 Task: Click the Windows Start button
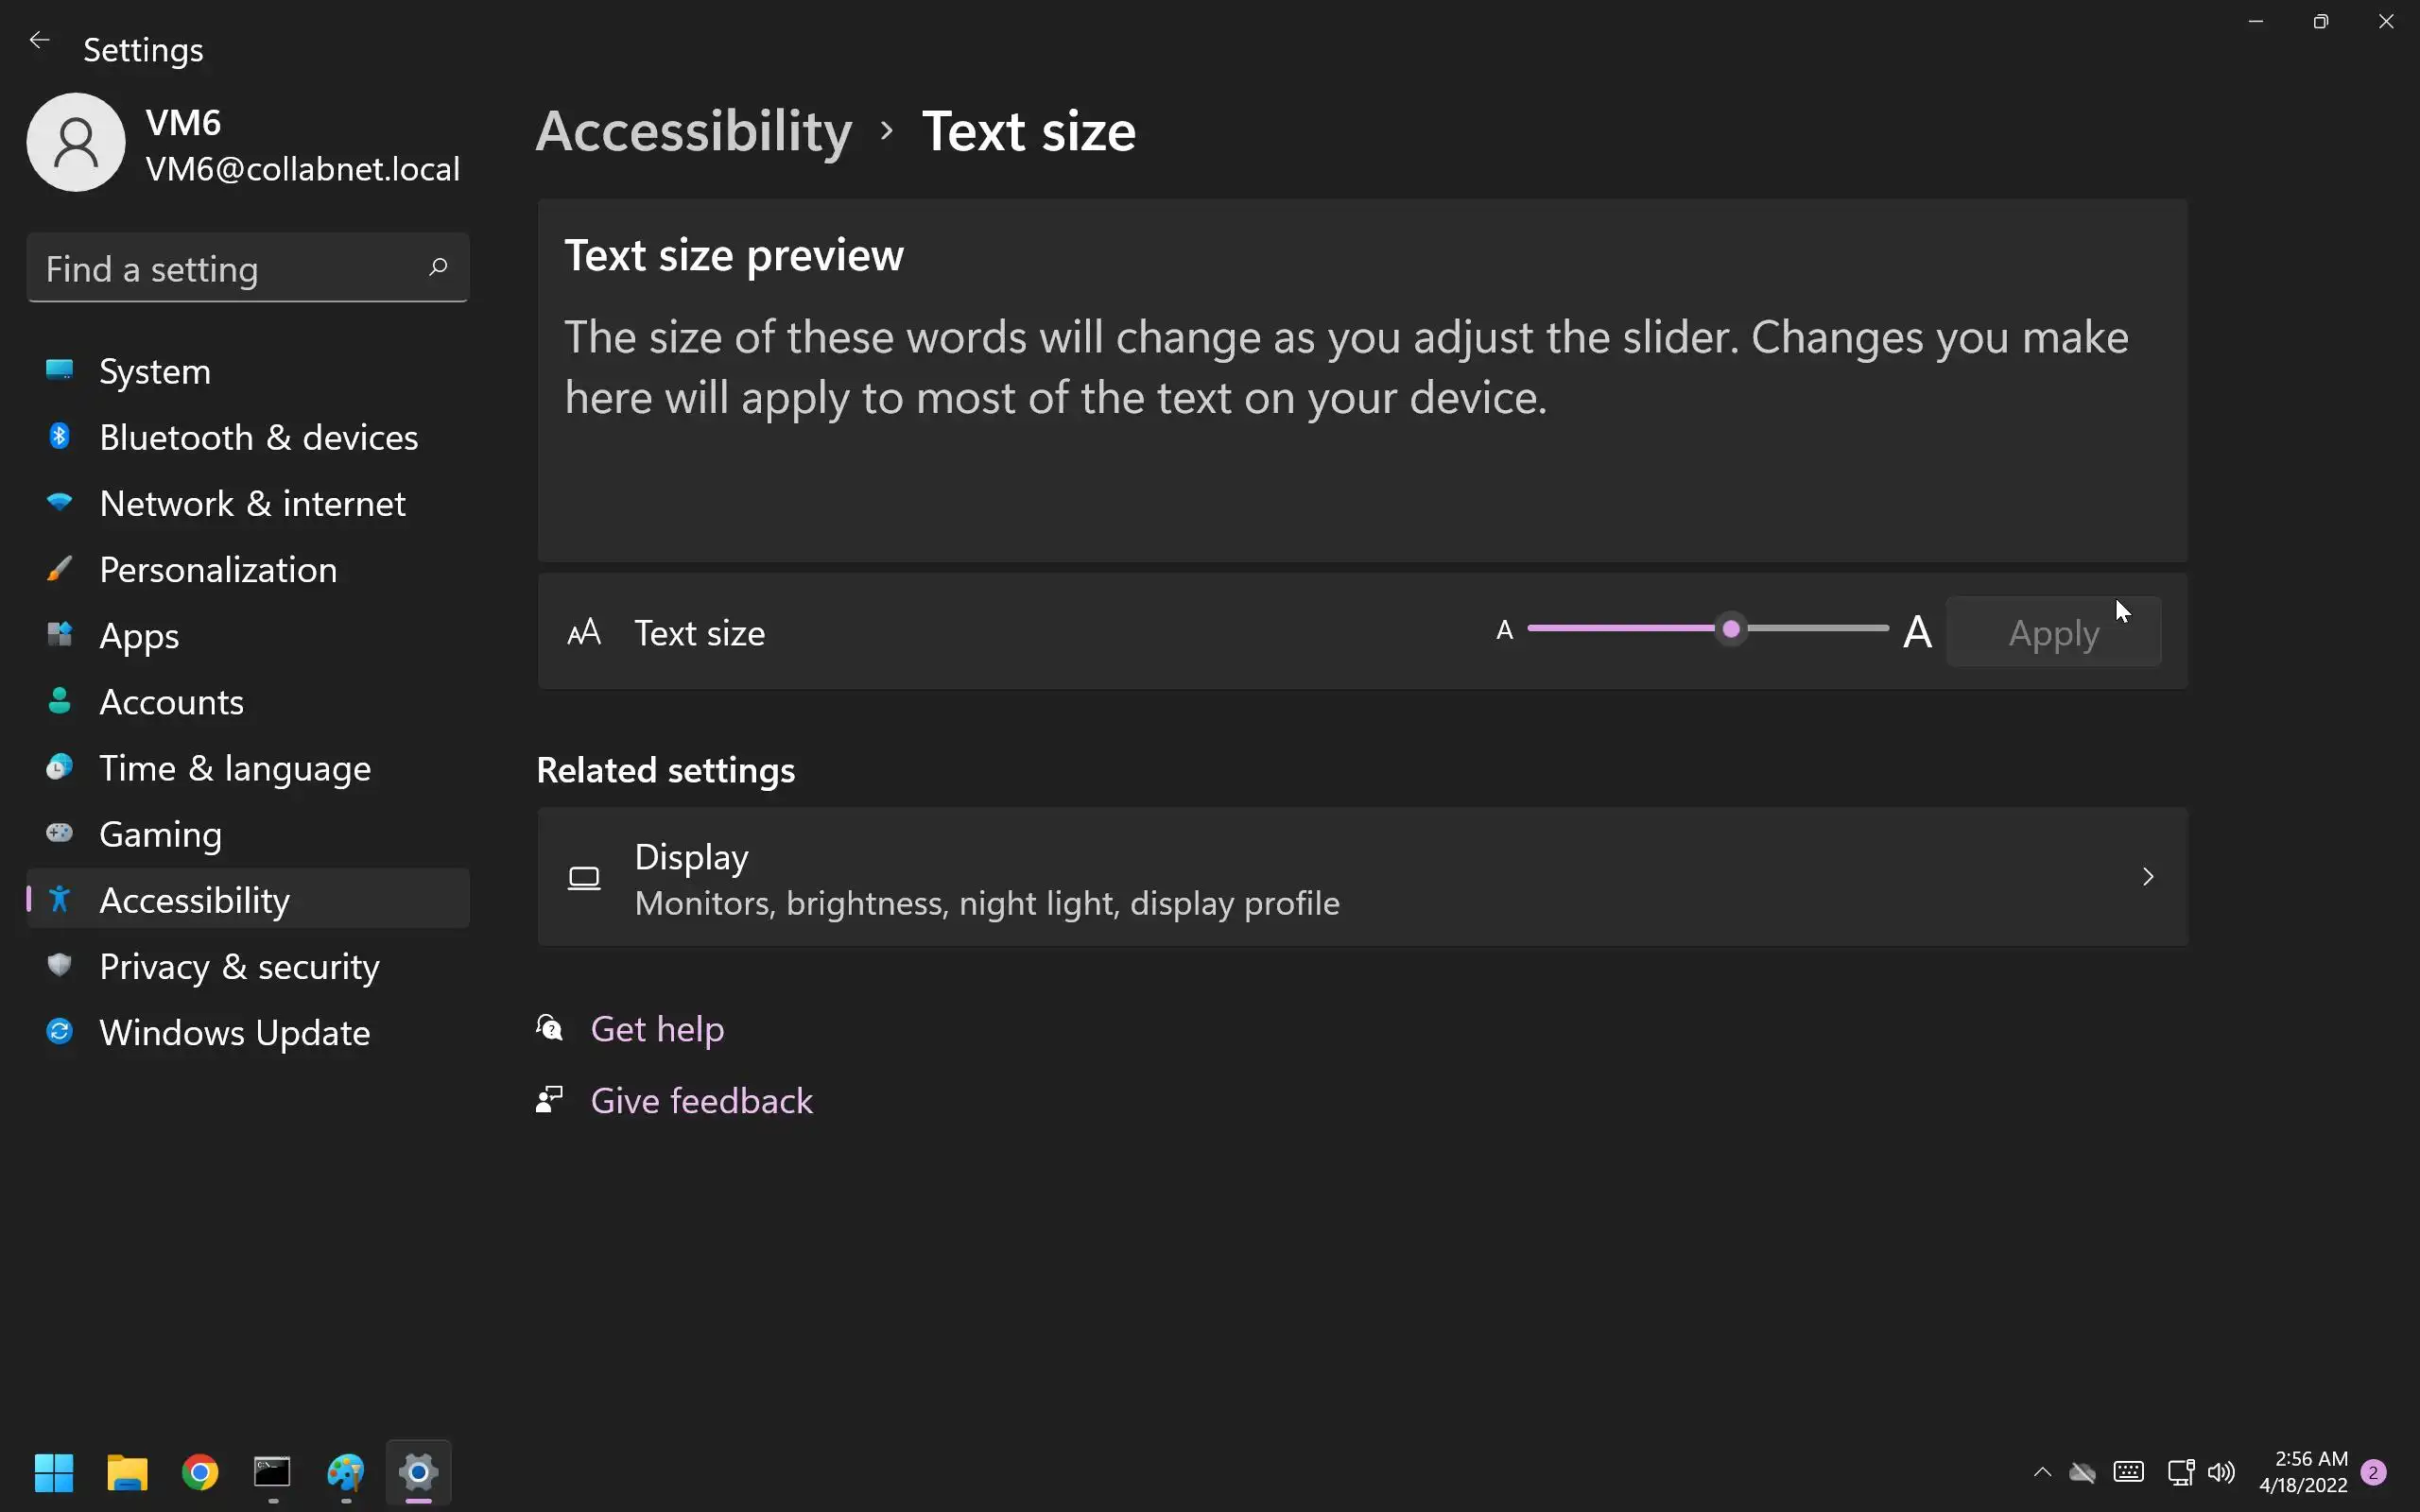point(54,1472)
